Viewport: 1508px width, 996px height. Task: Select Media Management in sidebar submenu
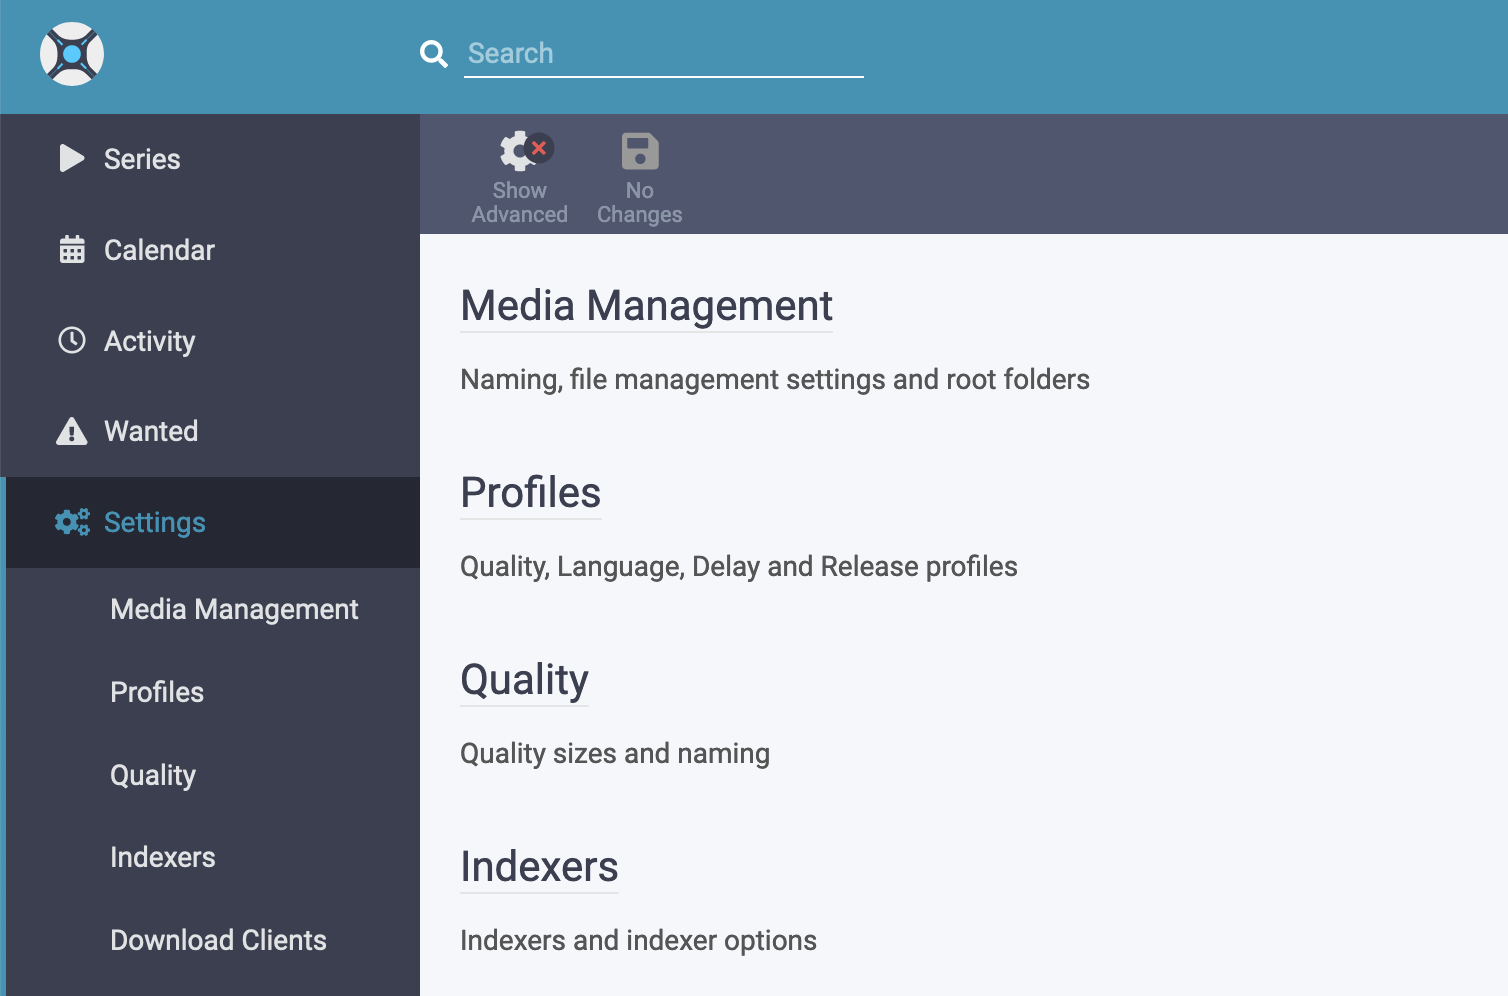coord(234,609)
